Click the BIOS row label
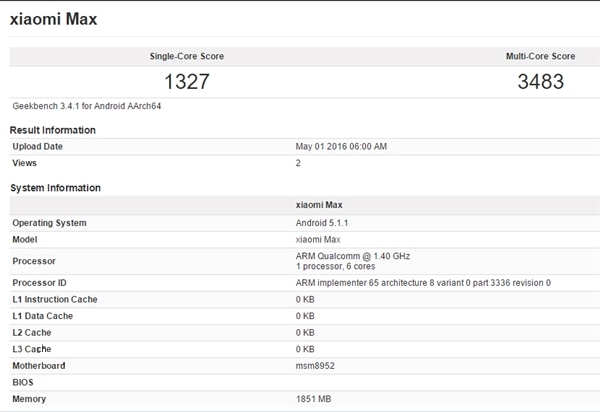The image size is (600, 412). 23,382
